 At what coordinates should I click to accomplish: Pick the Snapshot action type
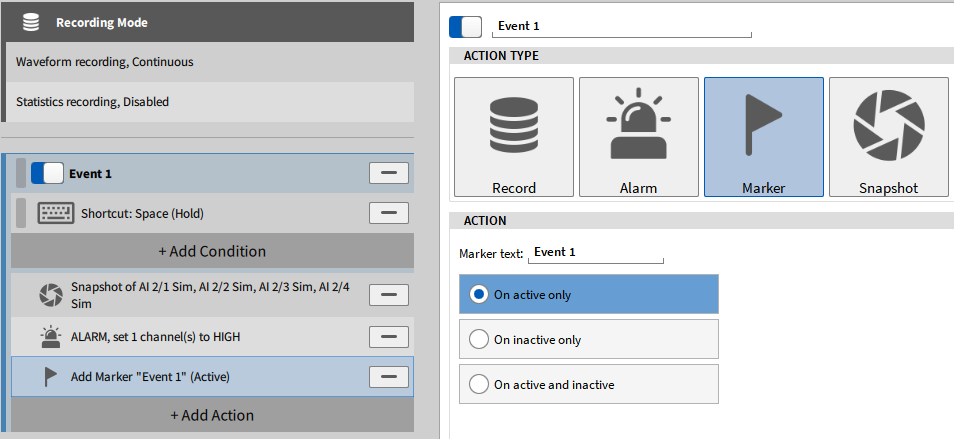888,137
